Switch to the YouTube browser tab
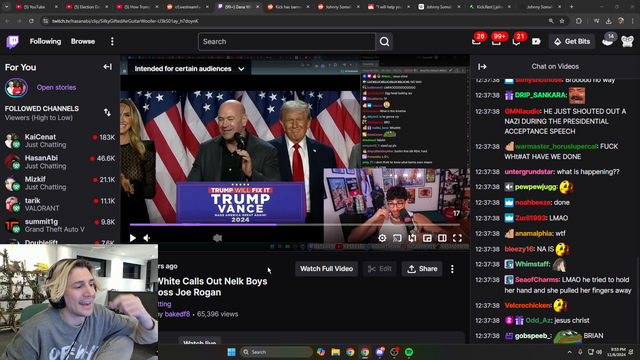Image resolution: width=640 pixels, height=360 pixels. point(36,7)
